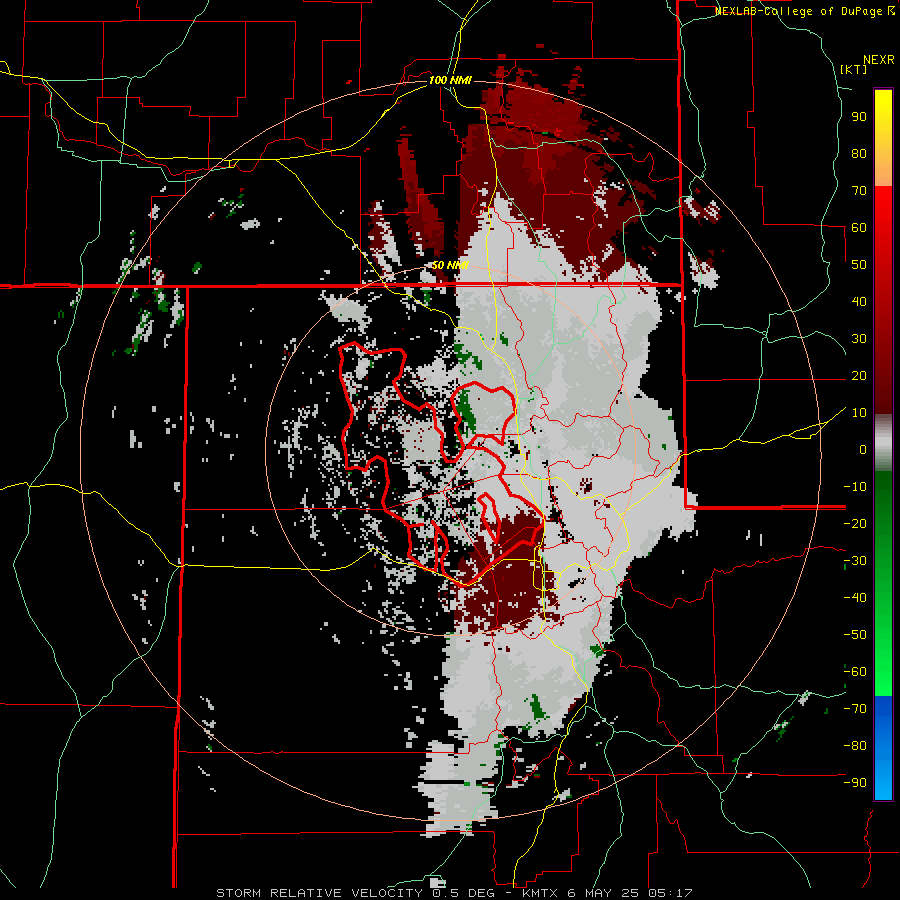900x900 pixels.
Task: Click the -30 value on the velocity scale
Action: (855, 561)
